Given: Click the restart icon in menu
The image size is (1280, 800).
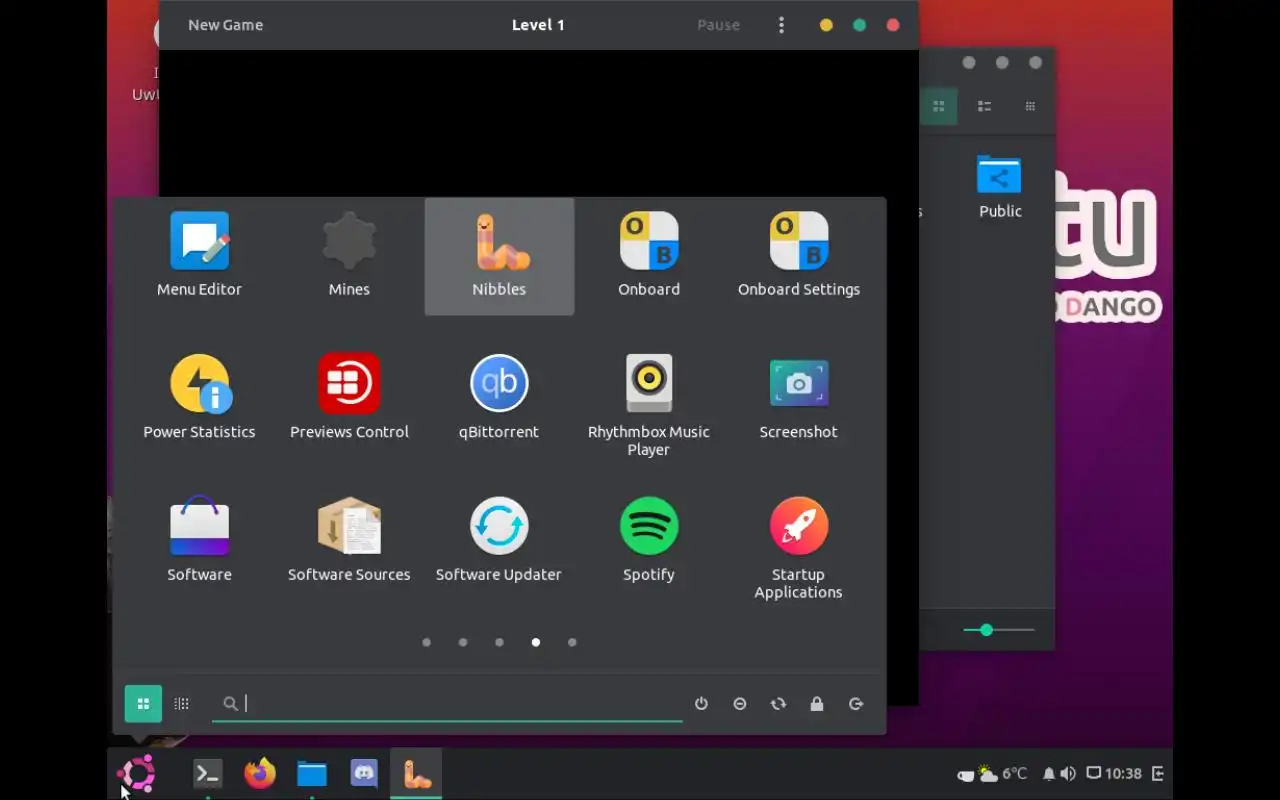Looking at the screenshot, I should pyautogui.click(x=778, y=704).
